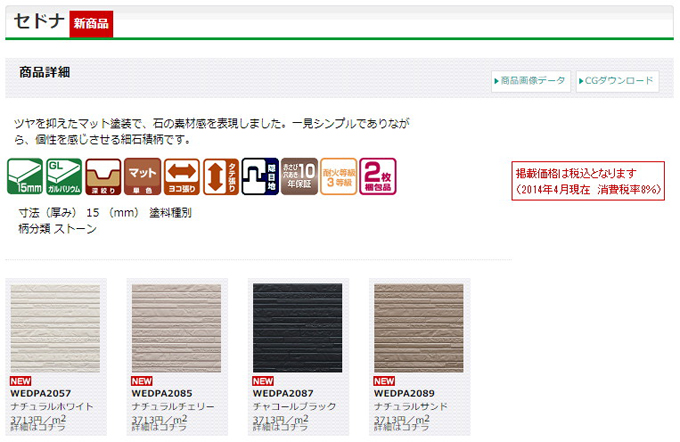Screen dimensions: 680x442
Task: Click the 隠目地 joint icon
Action: click(x=260, y=177)
